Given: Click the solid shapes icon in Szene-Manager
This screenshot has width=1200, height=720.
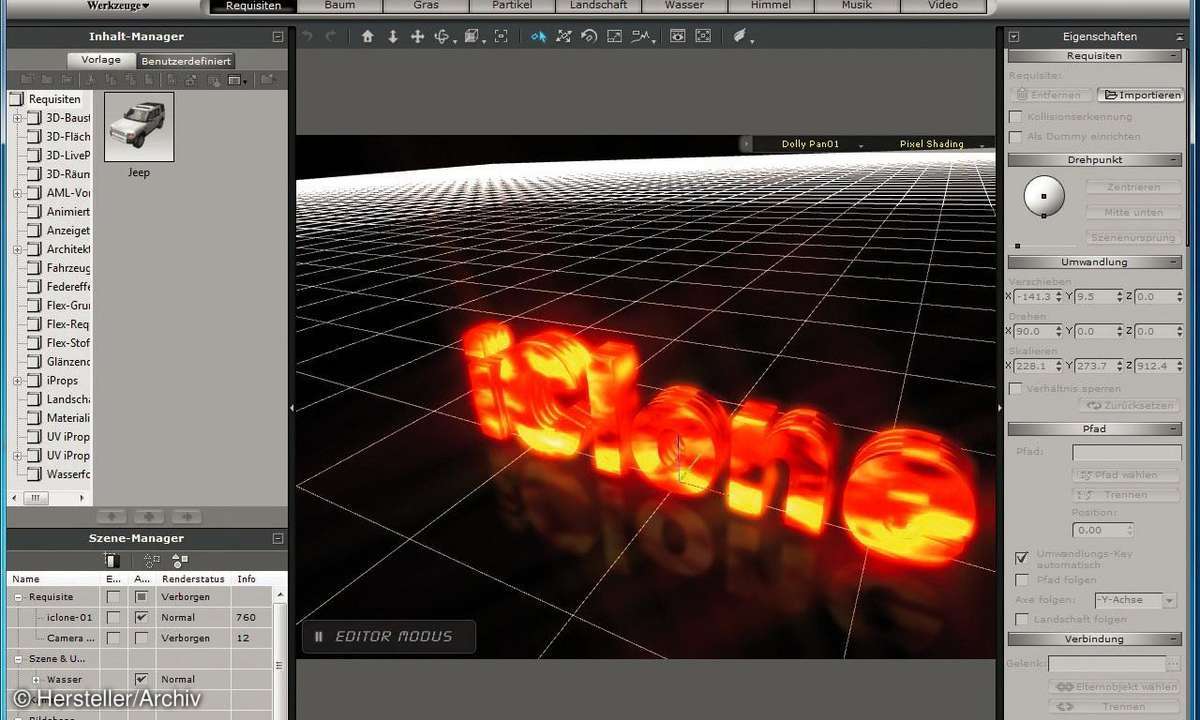Looking at the screenshot, I should coord(180,560).
